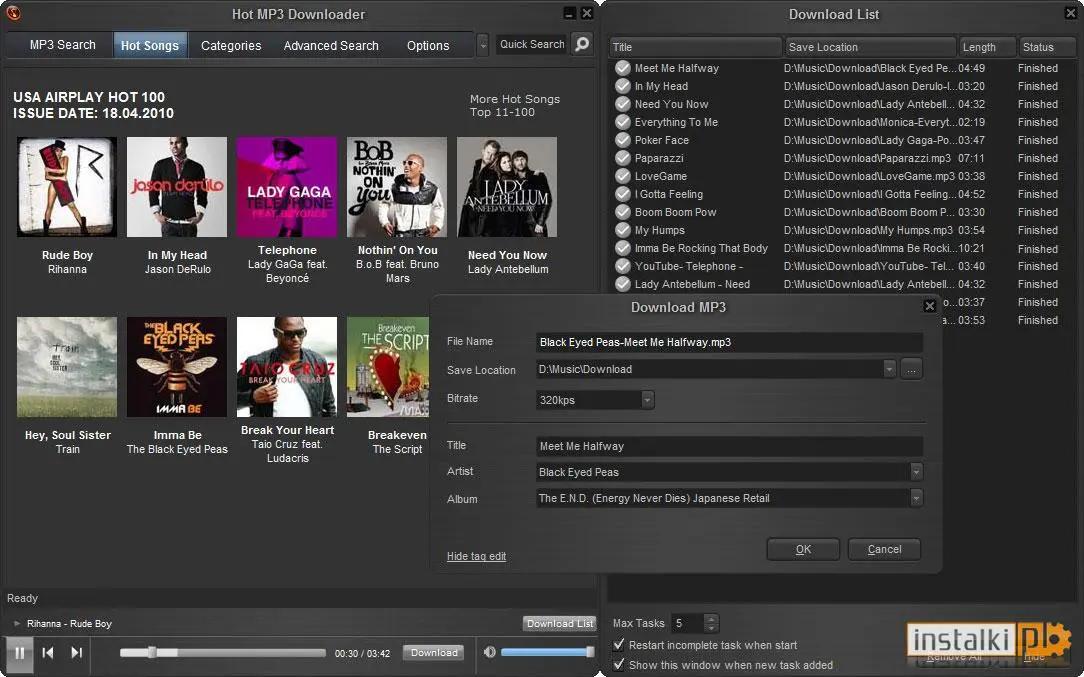Sort download list by Length column
1084x677 pixels.
click(987, 47)
